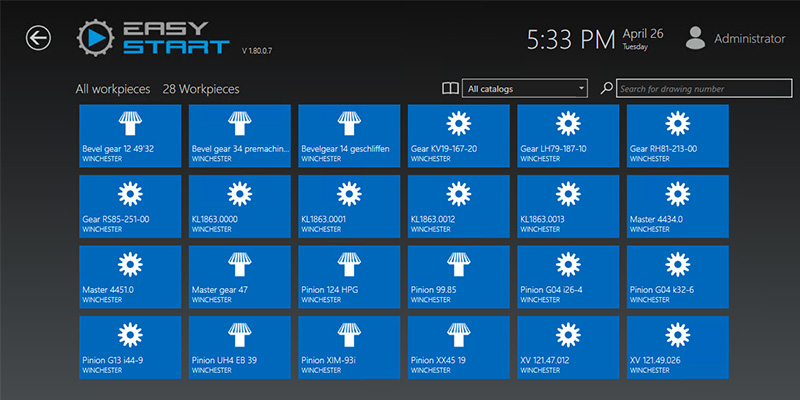Click the gear icon on Master 4434.0
This screenshot has width=800, height=400.
coord(678,194)
